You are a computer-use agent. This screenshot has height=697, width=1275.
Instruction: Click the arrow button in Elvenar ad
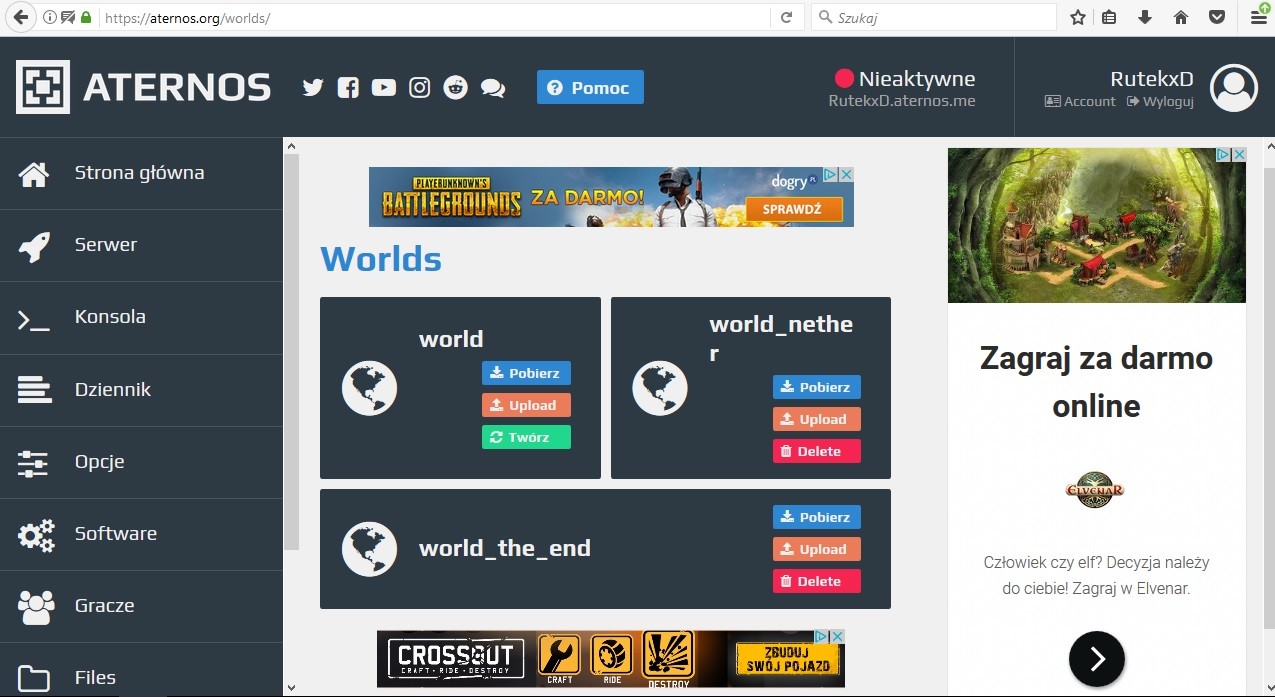[x=1097, y=658]
